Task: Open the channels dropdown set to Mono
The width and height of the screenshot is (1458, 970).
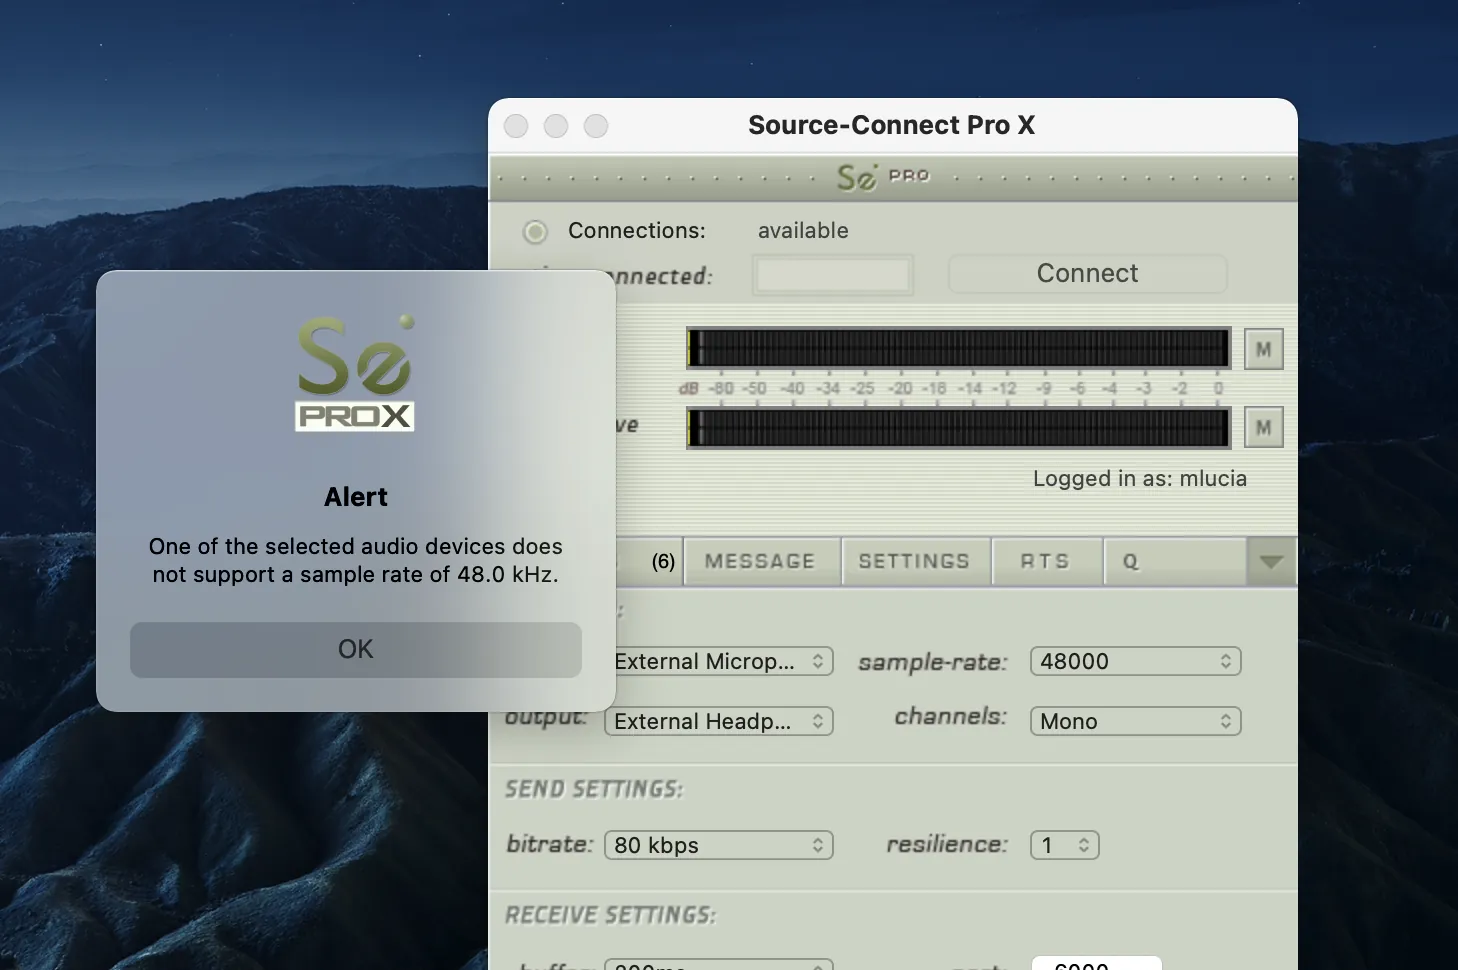Action: (x=1136, y=721)
